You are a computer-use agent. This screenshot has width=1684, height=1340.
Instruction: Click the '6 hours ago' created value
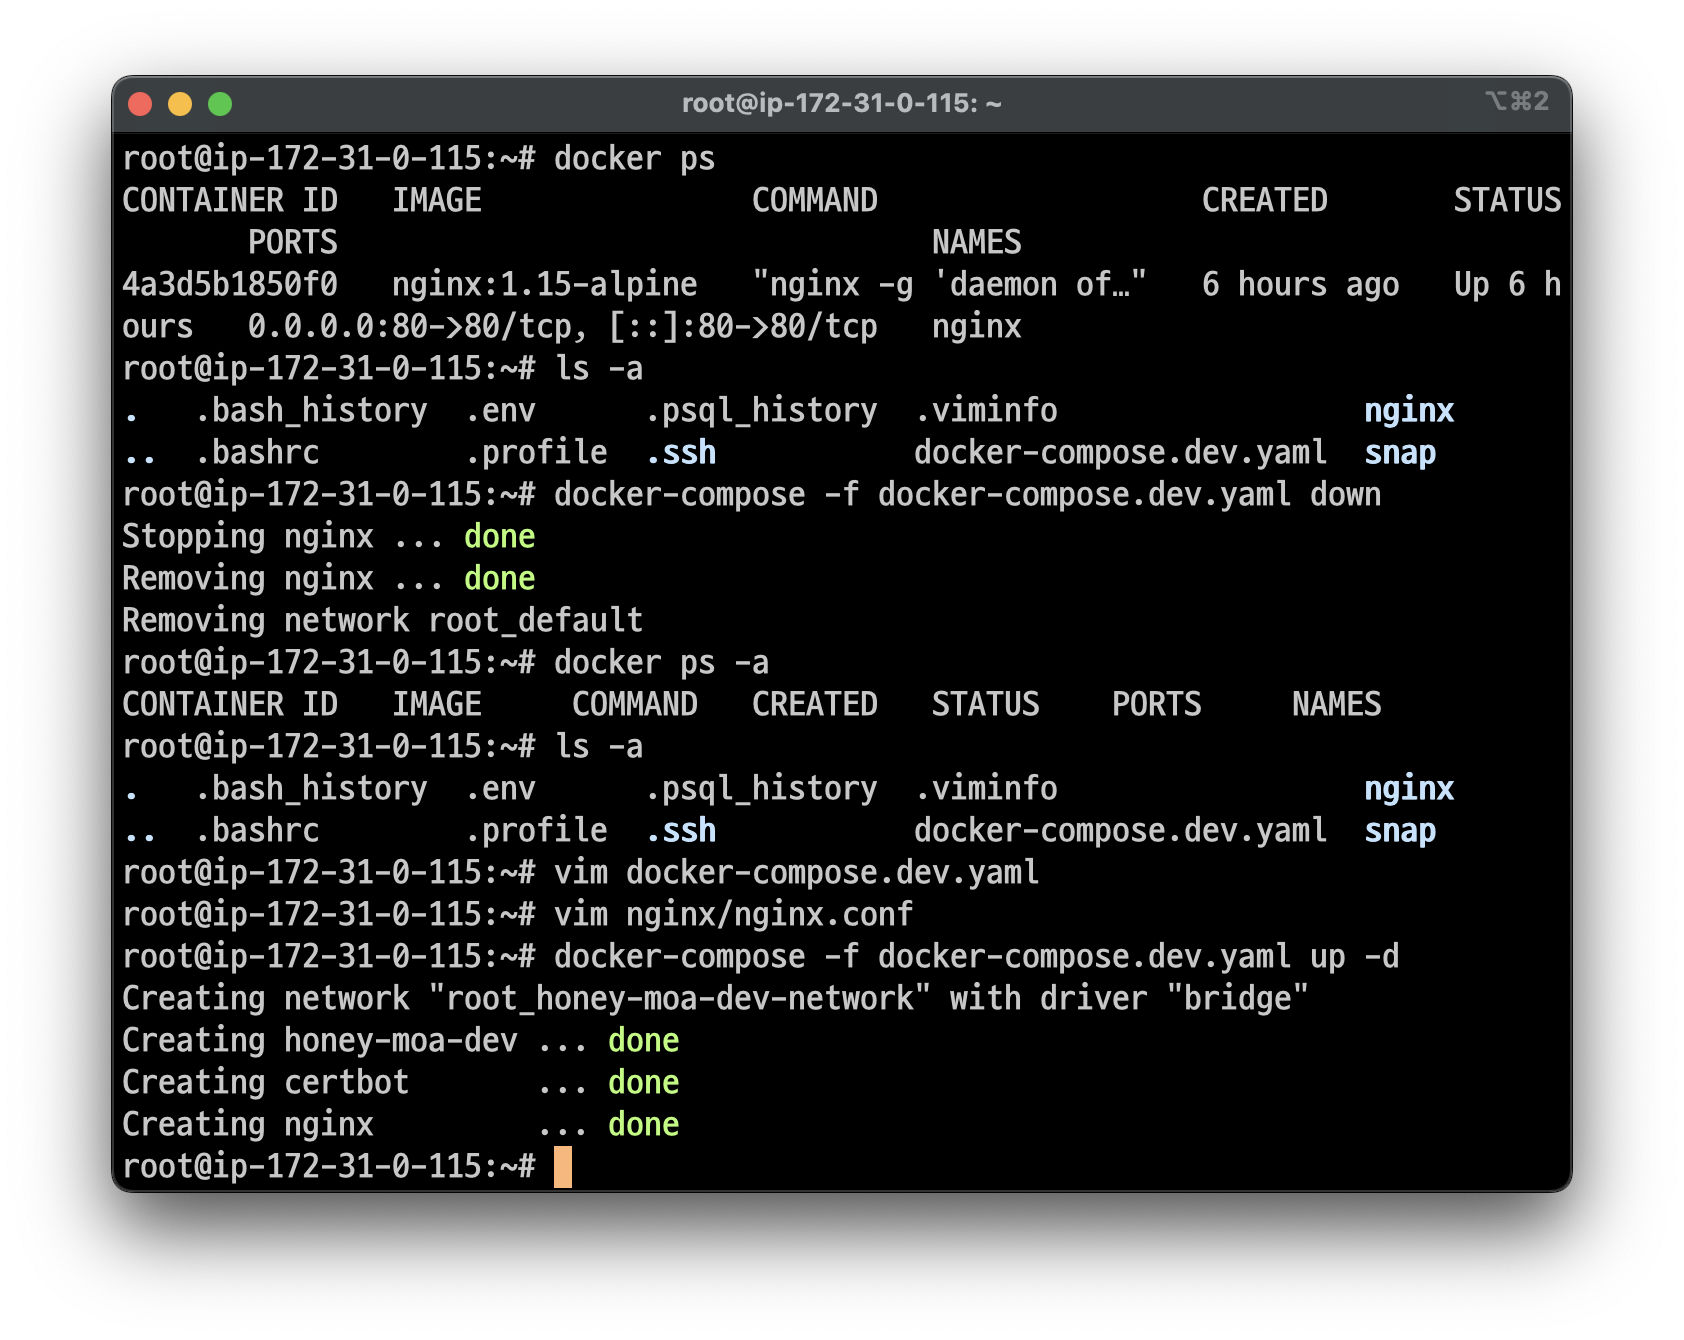tap(1300, 284)
